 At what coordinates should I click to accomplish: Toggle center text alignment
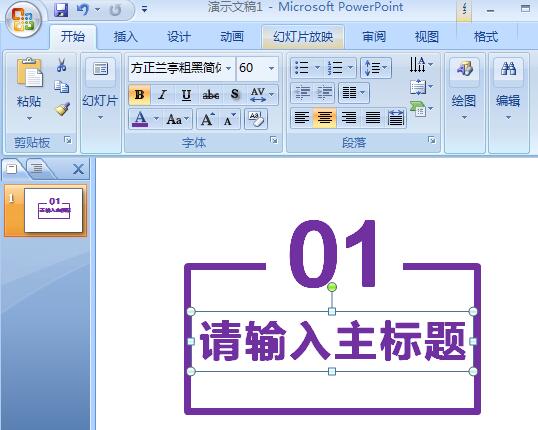[324, 118]
